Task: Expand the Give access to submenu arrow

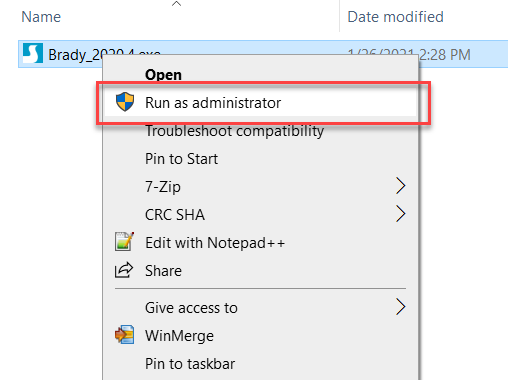Action: pyautogui.click(x=401, y=307)
